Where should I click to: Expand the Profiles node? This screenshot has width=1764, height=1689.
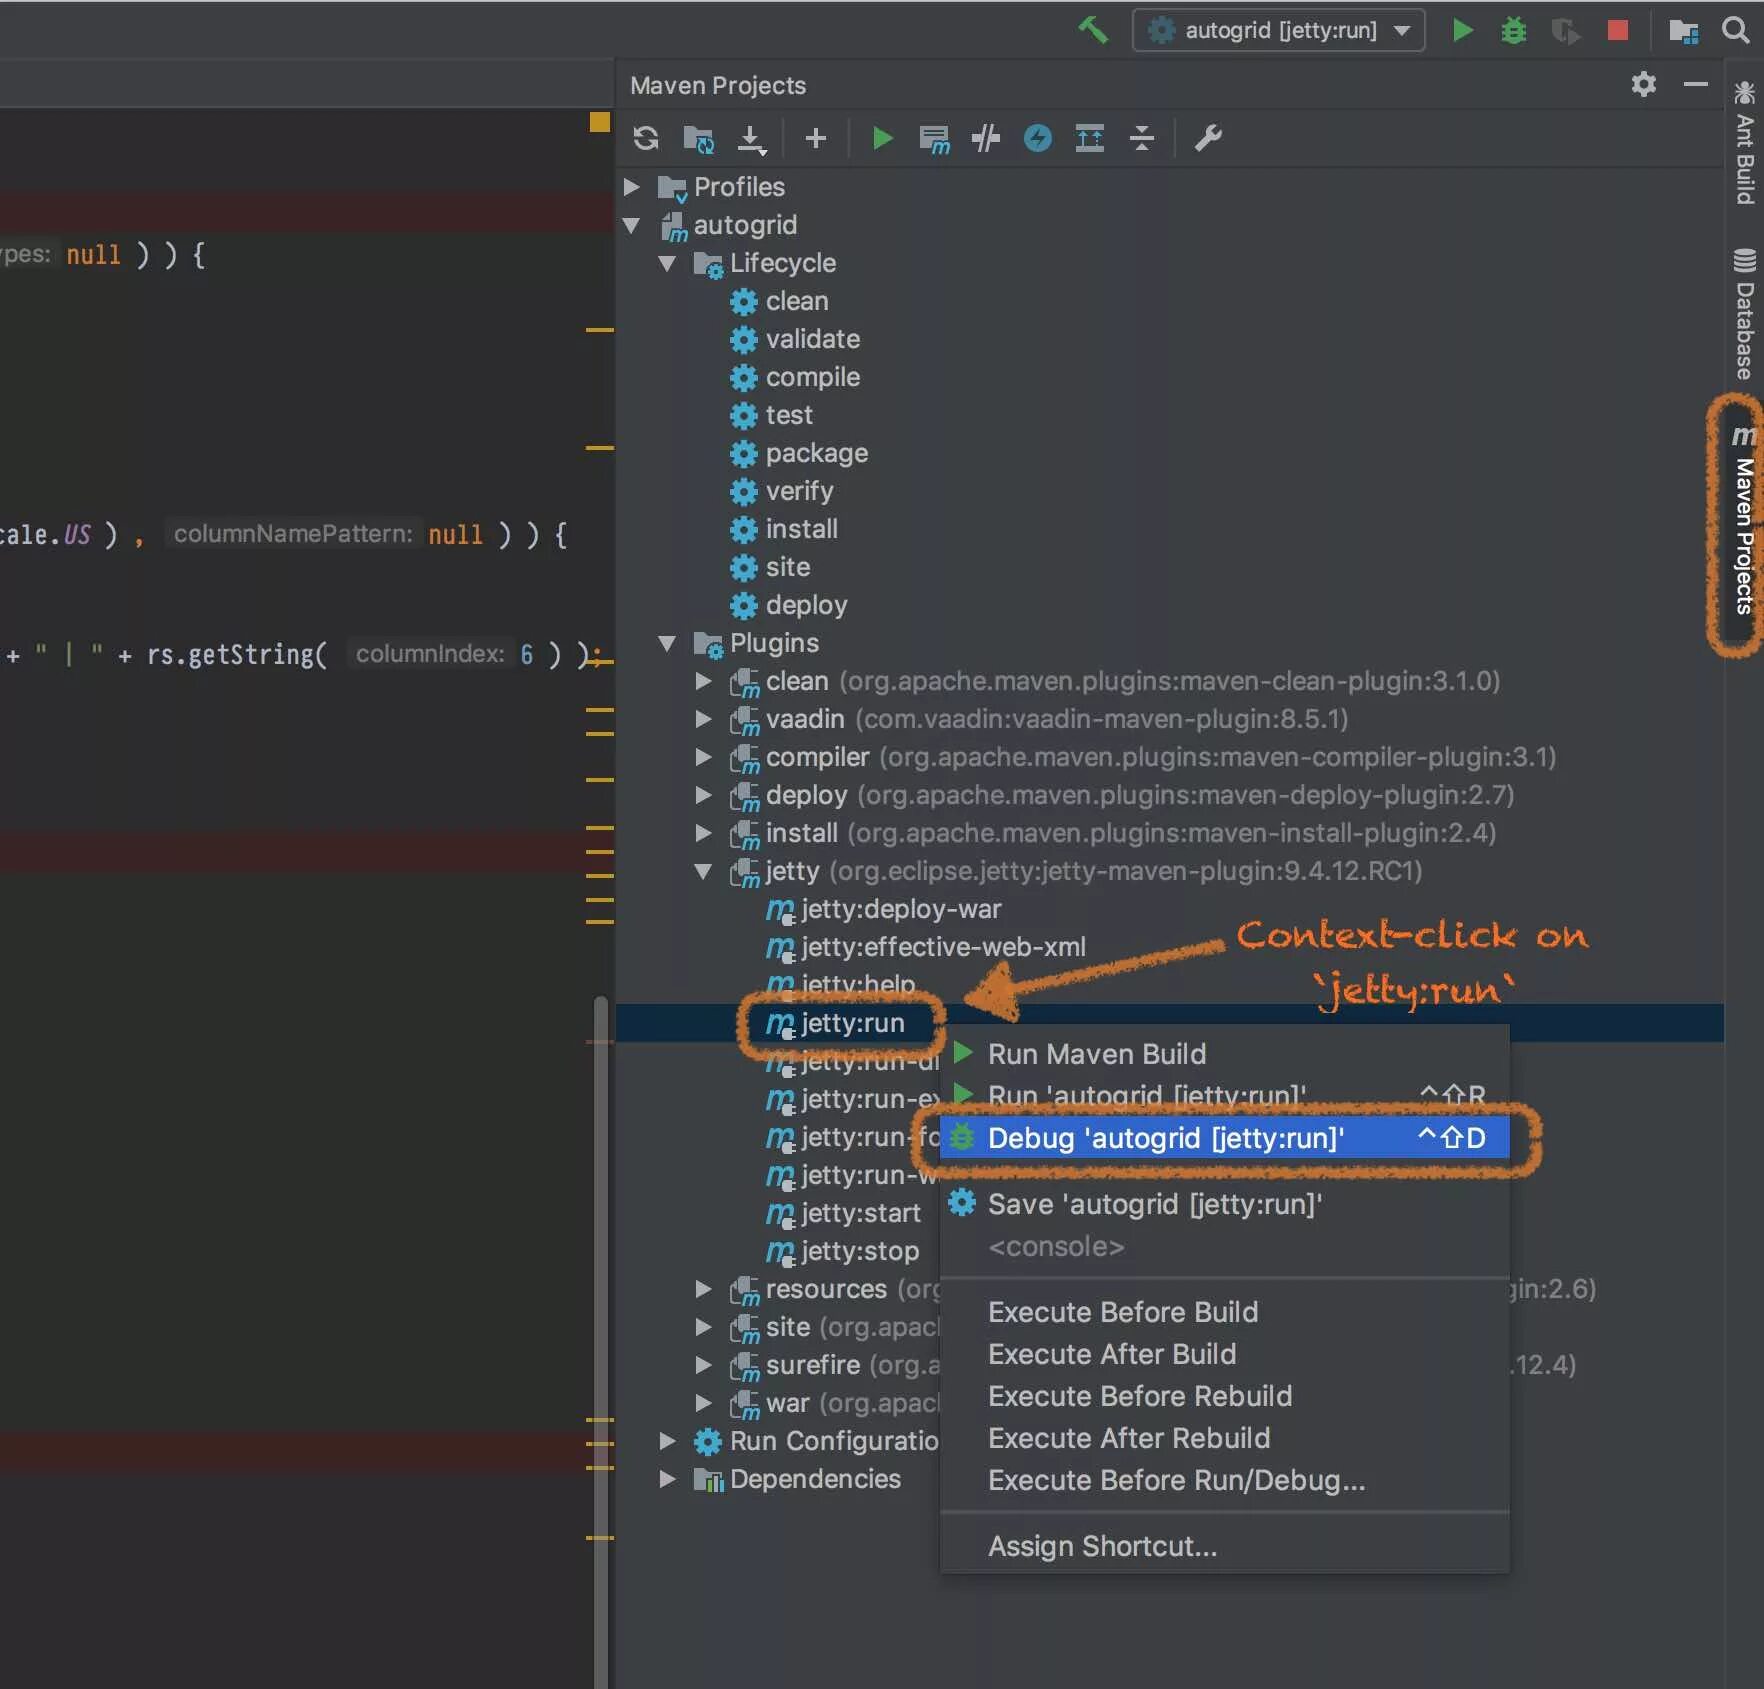tap(632, 187)
